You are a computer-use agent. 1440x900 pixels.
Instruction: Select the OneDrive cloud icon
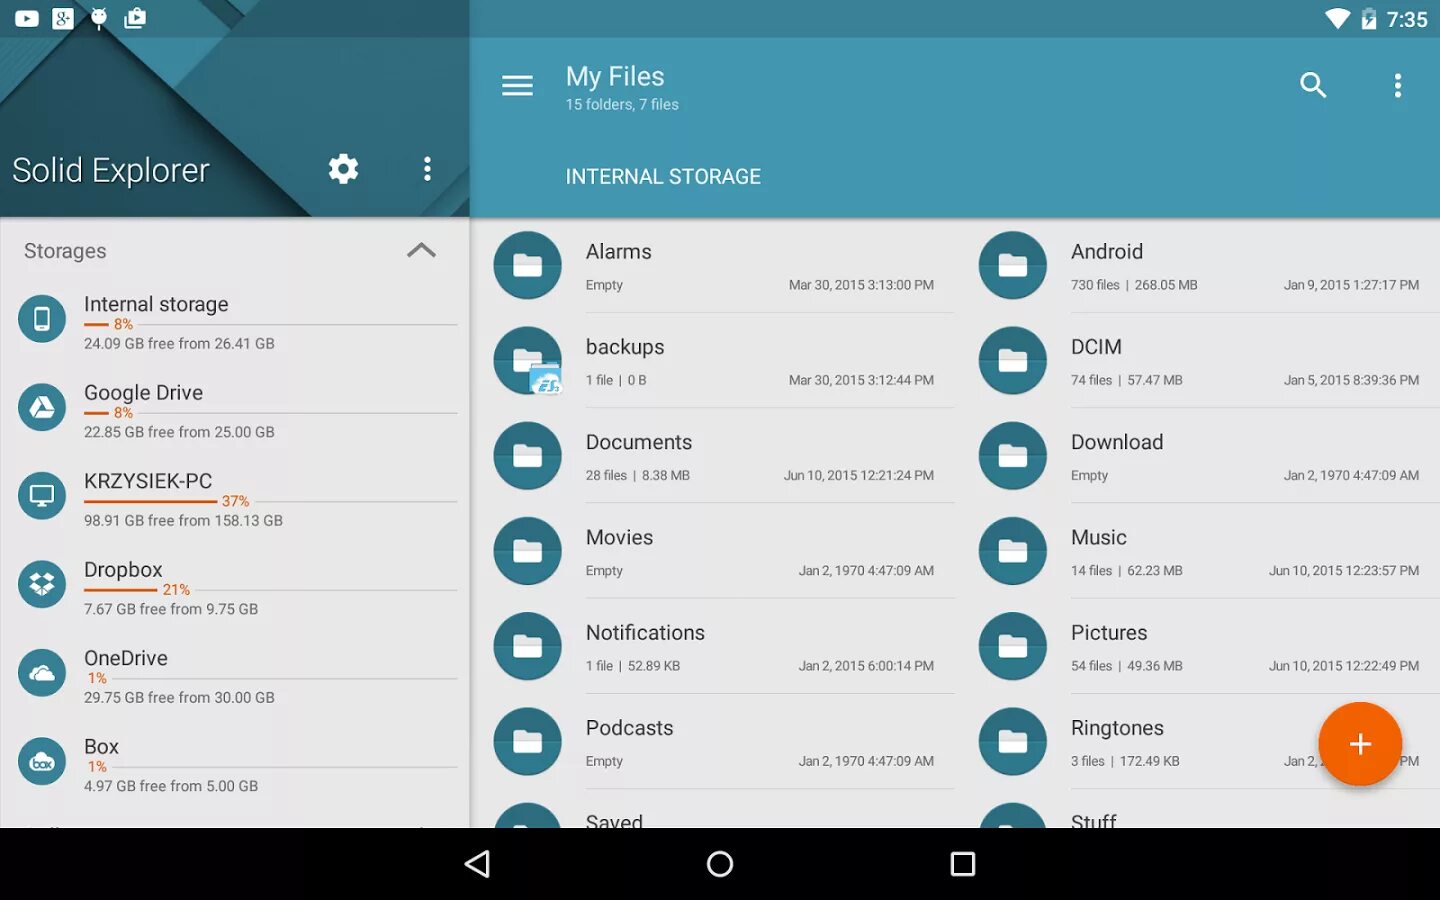[42, 673]
